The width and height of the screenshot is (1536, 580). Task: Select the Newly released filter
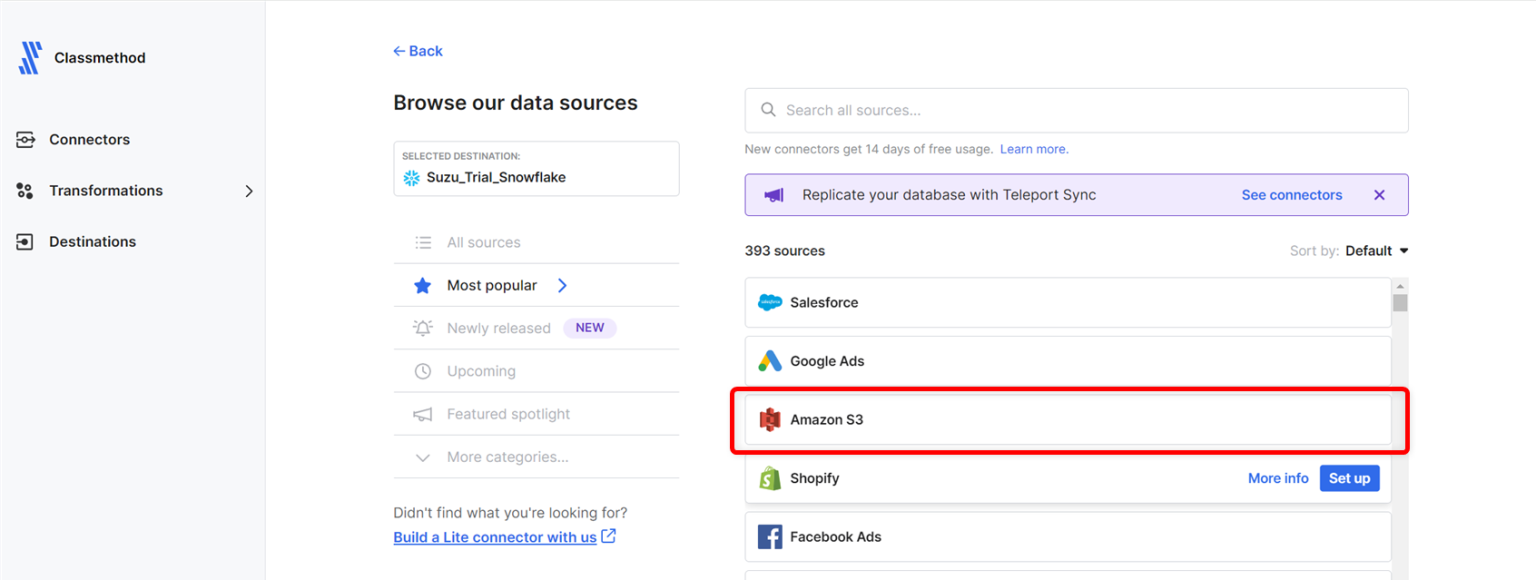[x=498, y=327]
